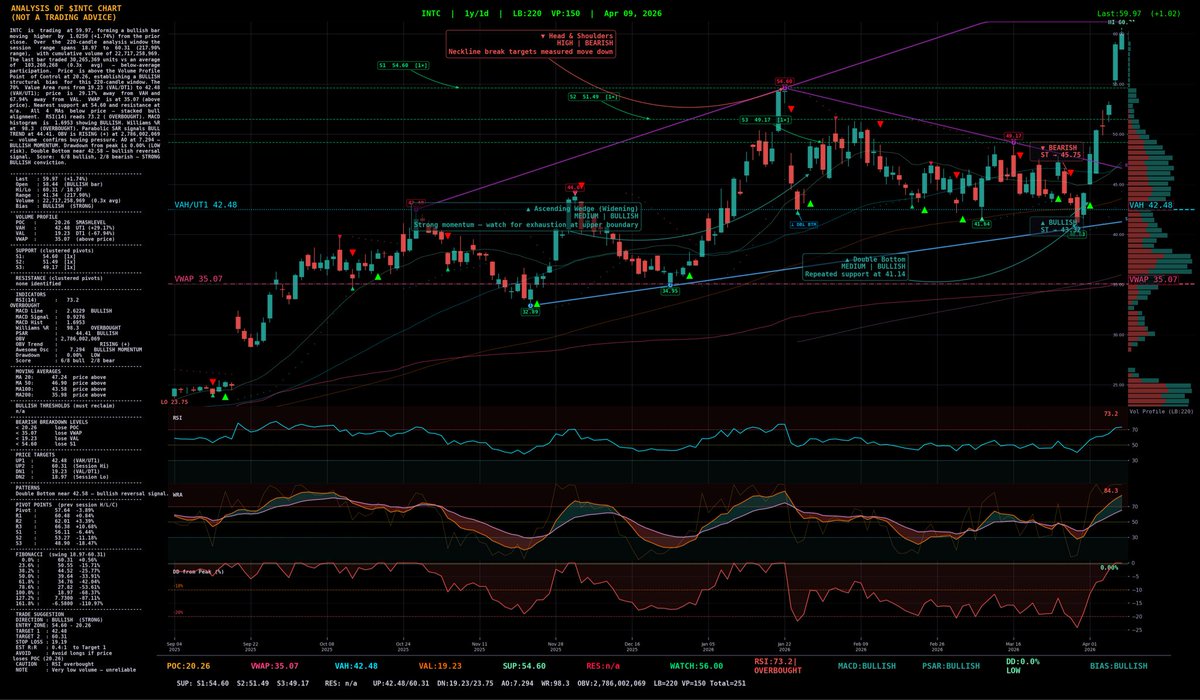Click the 'Sep 04 2025' x-axis date

tap(175, 648)
